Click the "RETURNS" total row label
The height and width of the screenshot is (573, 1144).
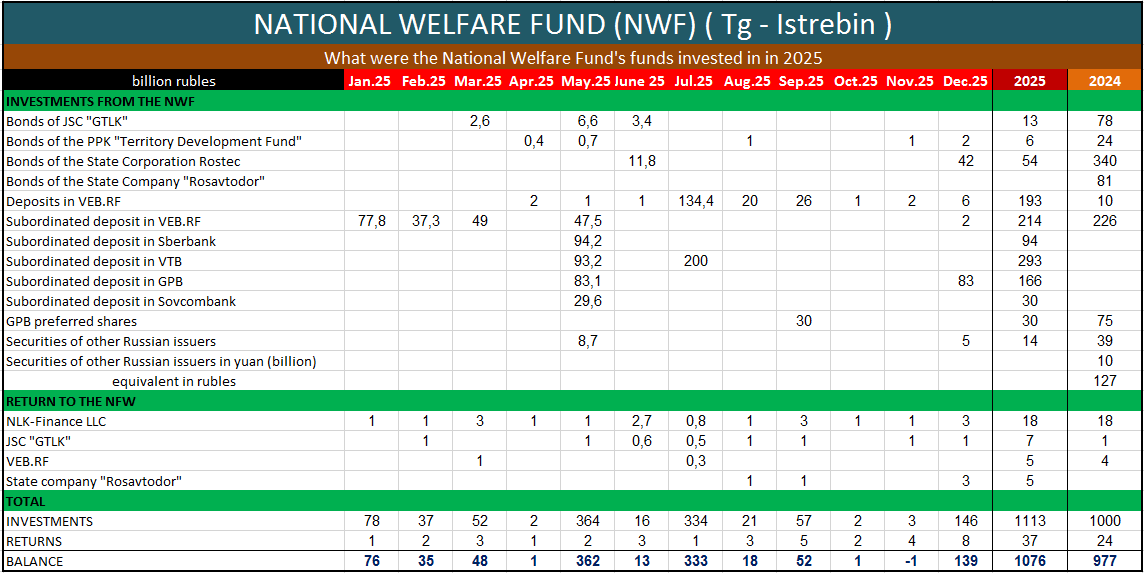(34, 541)
